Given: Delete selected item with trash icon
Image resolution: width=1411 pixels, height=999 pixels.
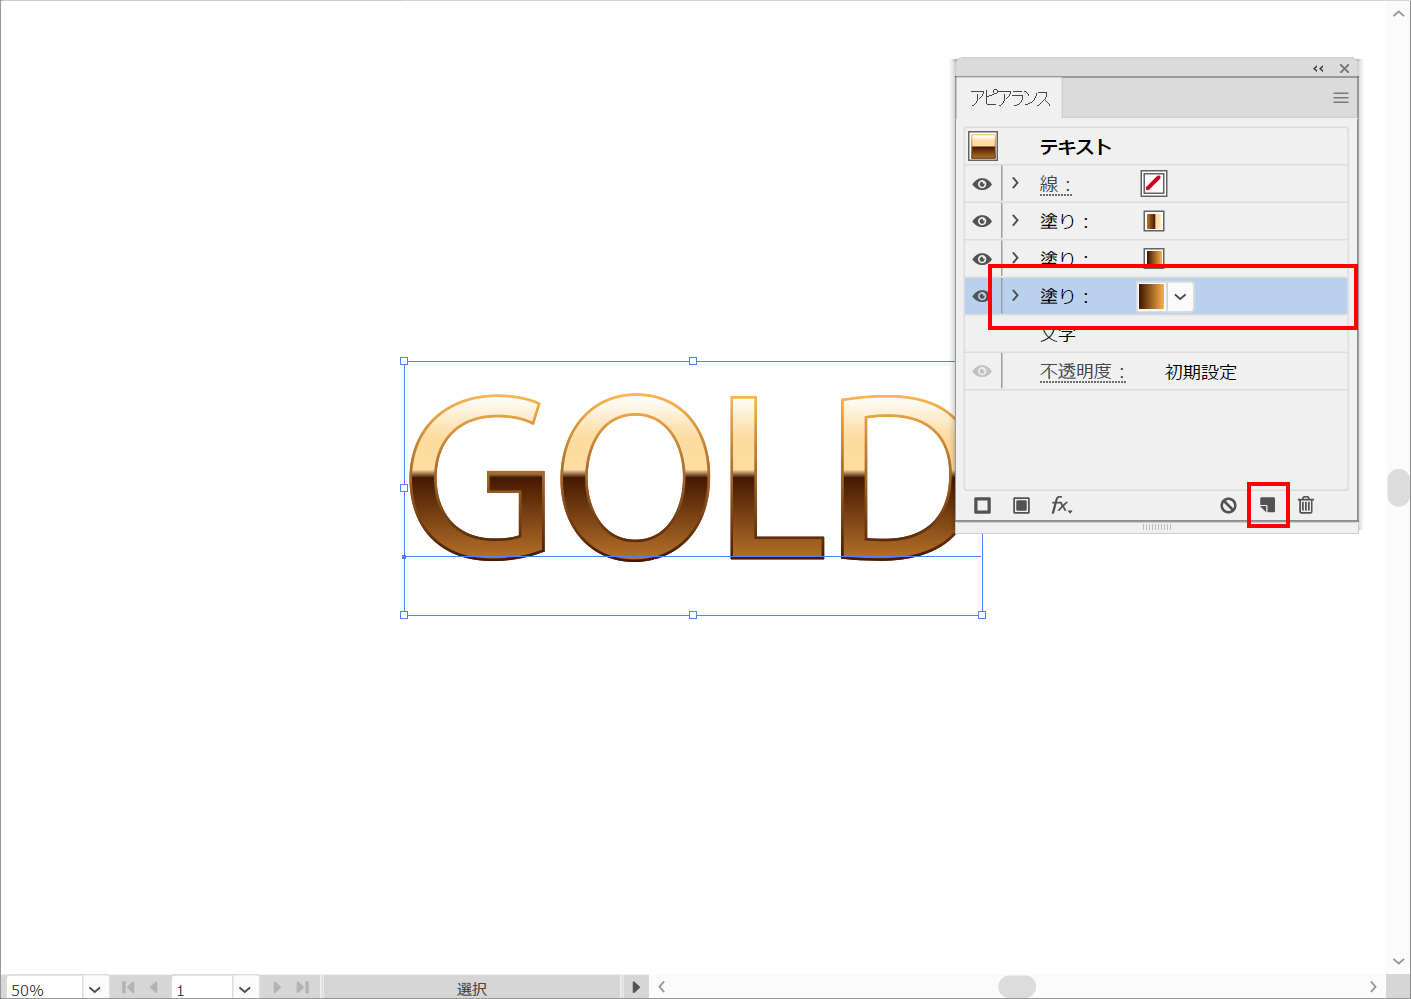Looking at the screenshot, I should pos(1306,506).
